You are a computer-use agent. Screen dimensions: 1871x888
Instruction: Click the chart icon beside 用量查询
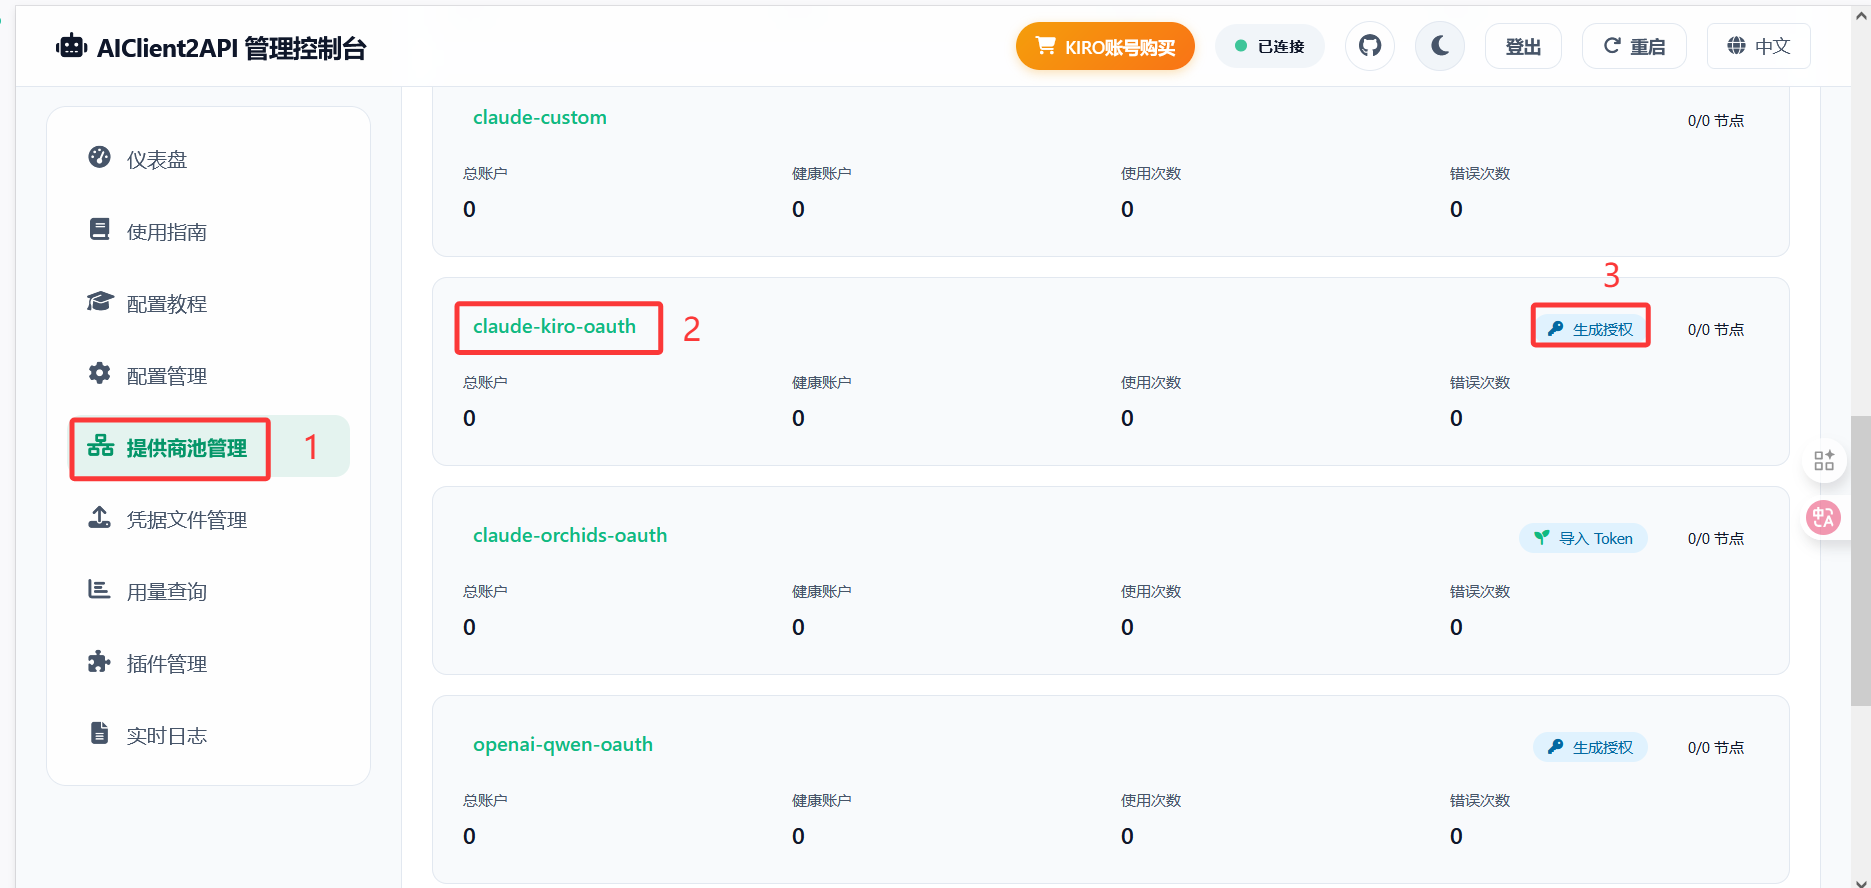click(x=100, y=589)
